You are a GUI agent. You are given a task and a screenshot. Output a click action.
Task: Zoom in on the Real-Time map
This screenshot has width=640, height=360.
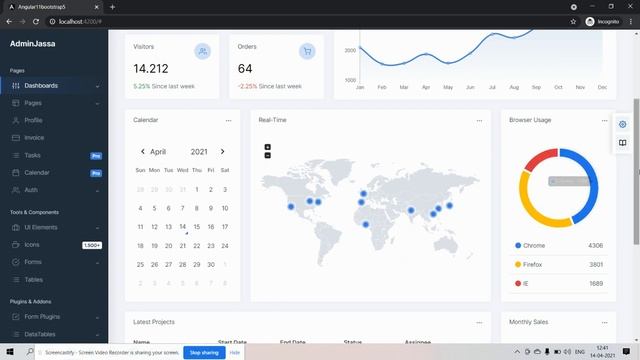coord(267,147)
